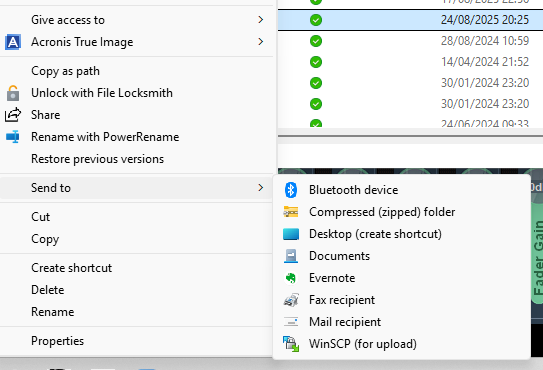
Task: Choose Documents in Send to list
Action: click(x=339, y=256)
